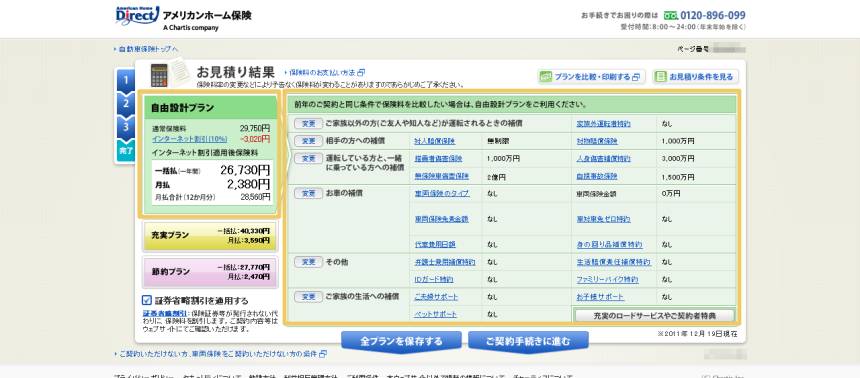Open the ご夫婦サポート link
This screenshot has width=860, height=378.
(436, 297)
